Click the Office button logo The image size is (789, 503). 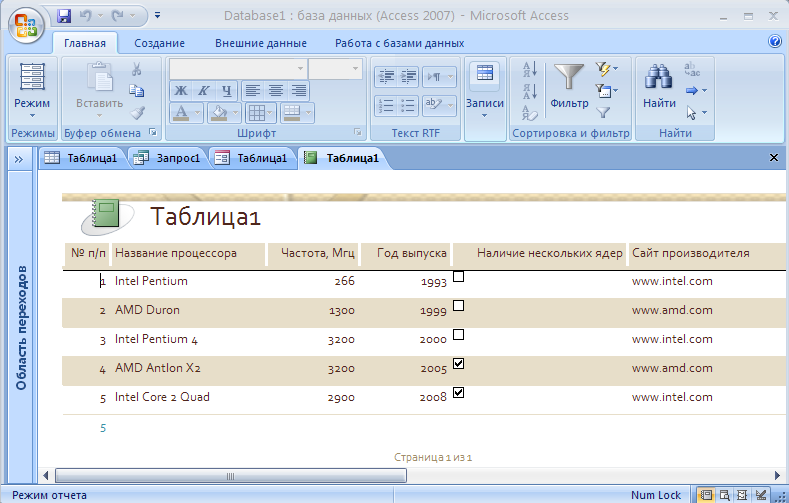(26, 25)
